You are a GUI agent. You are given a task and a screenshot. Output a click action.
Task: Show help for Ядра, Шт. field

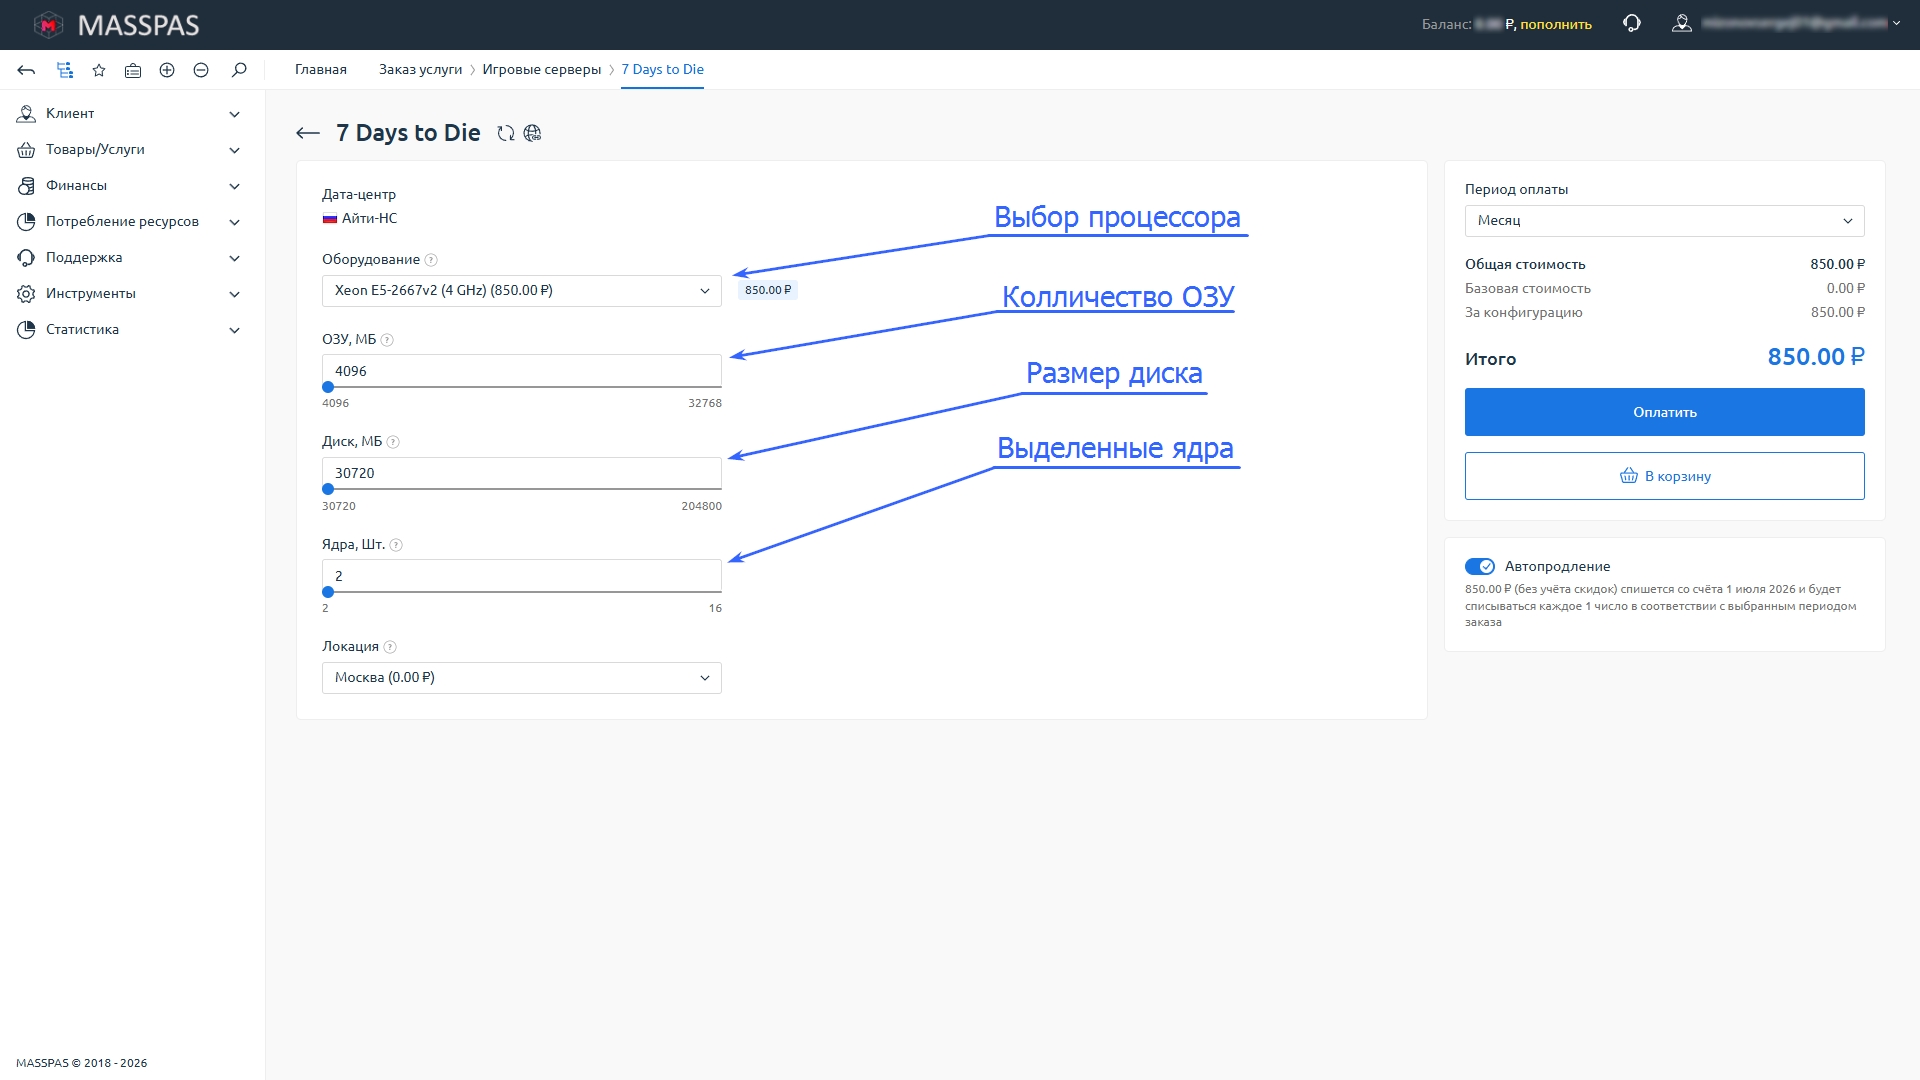(396, 545)
